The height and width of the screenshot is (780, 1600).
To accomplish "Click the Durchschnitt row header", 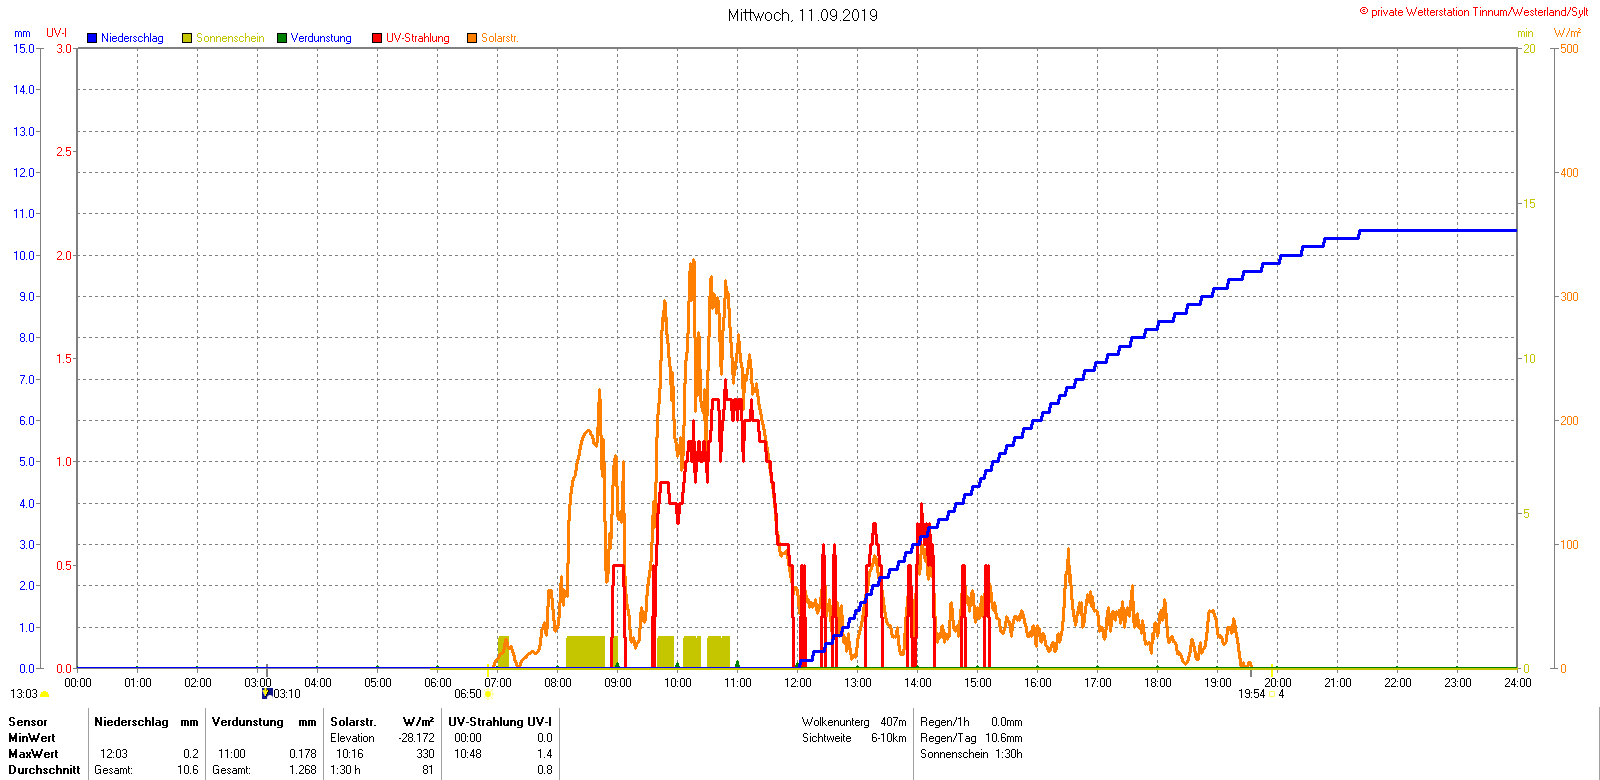I will point(44,770).
